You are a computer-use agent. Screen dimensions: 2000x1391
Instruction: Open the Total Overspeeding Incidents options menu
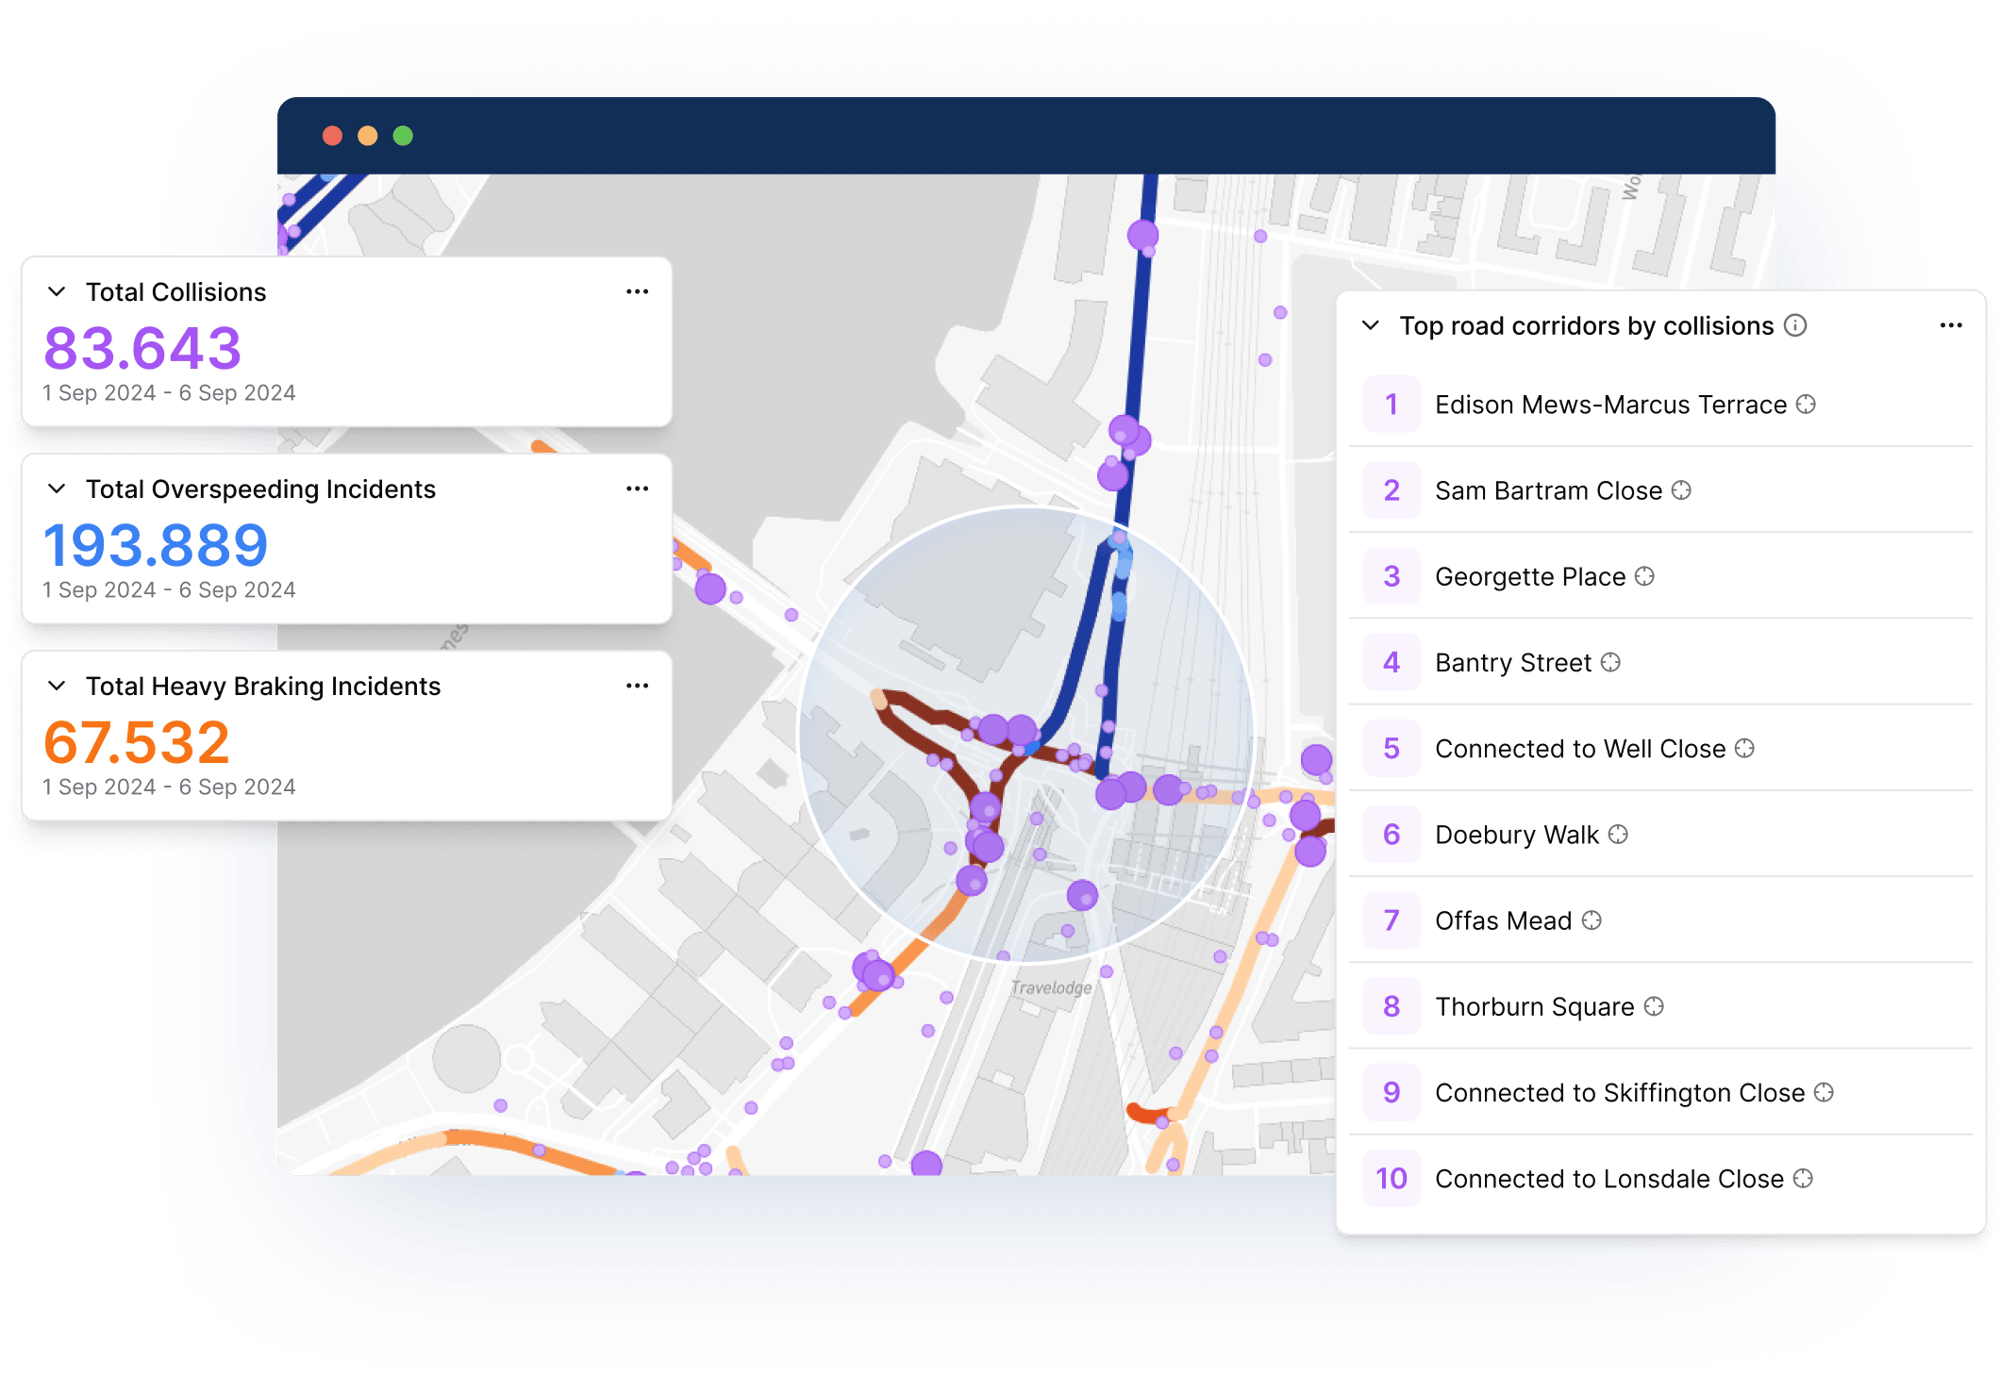(637, 489)
